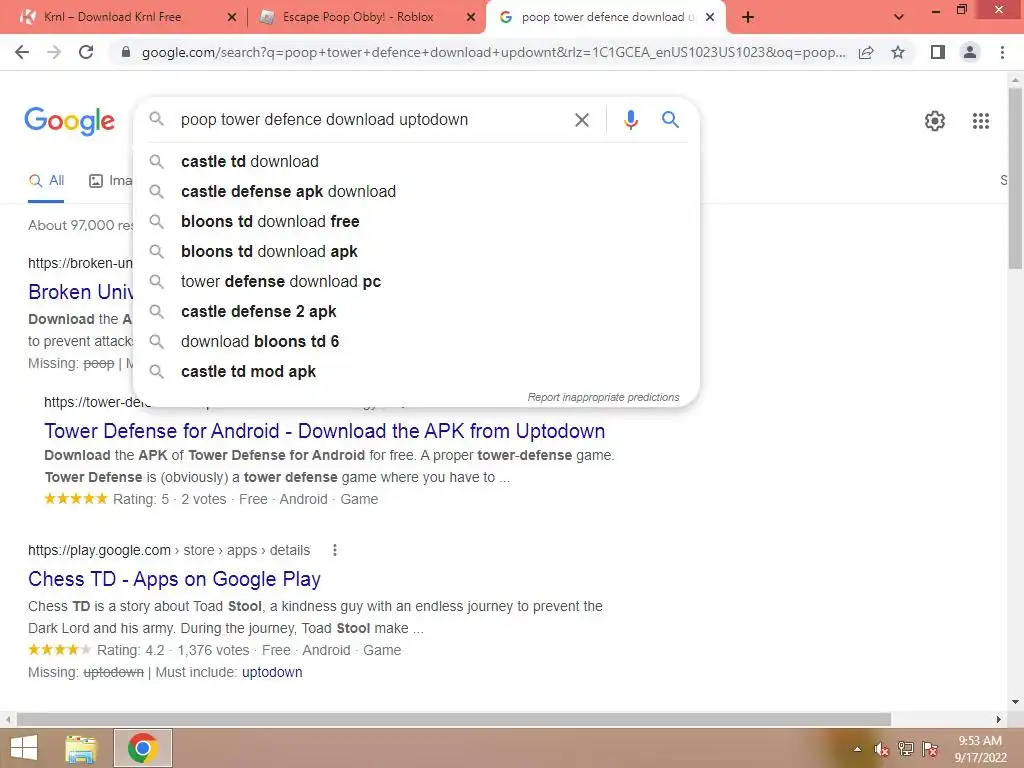1024x768 pixels.
Task: Choose suggestion castle td mod apk
Action: tap(416, 372)
